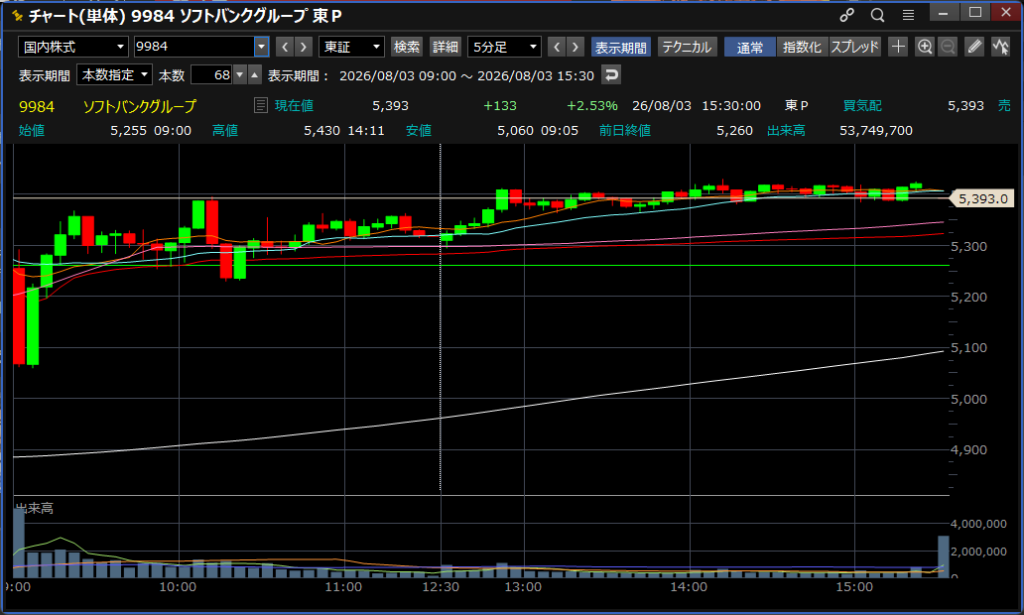Click the +133 price change value
The width and height of the screenshot is (1024, 615).
[x=500, y=106]
